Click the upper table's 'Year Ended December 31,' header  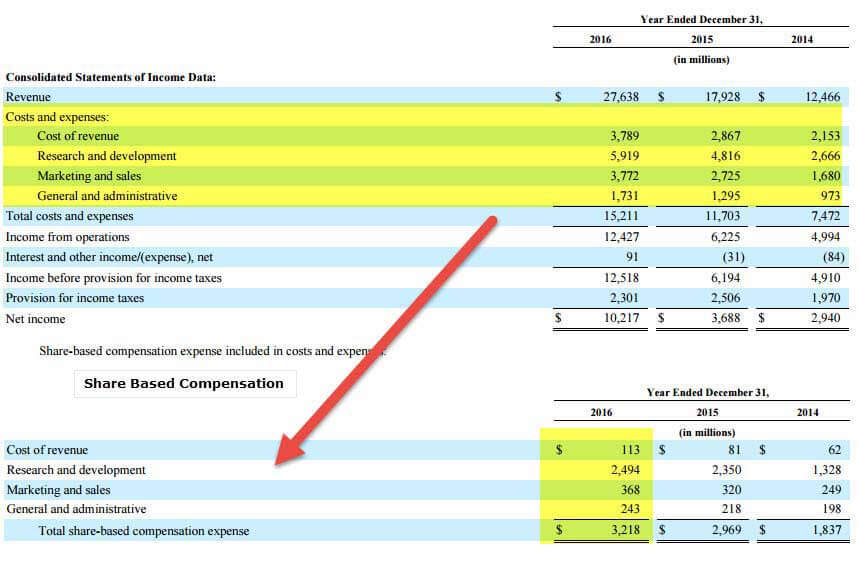pyautogui.click(x=701, y=19)
